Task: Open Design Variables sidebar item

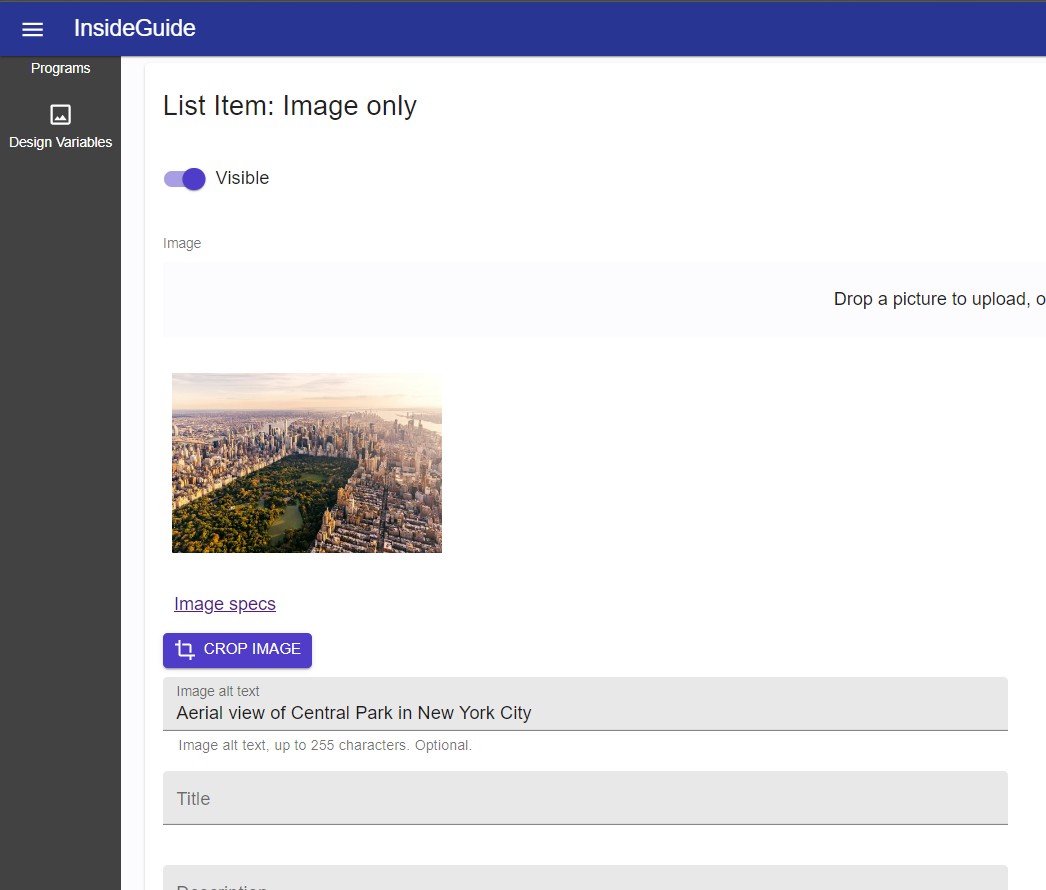Action: tap(60, 127)
